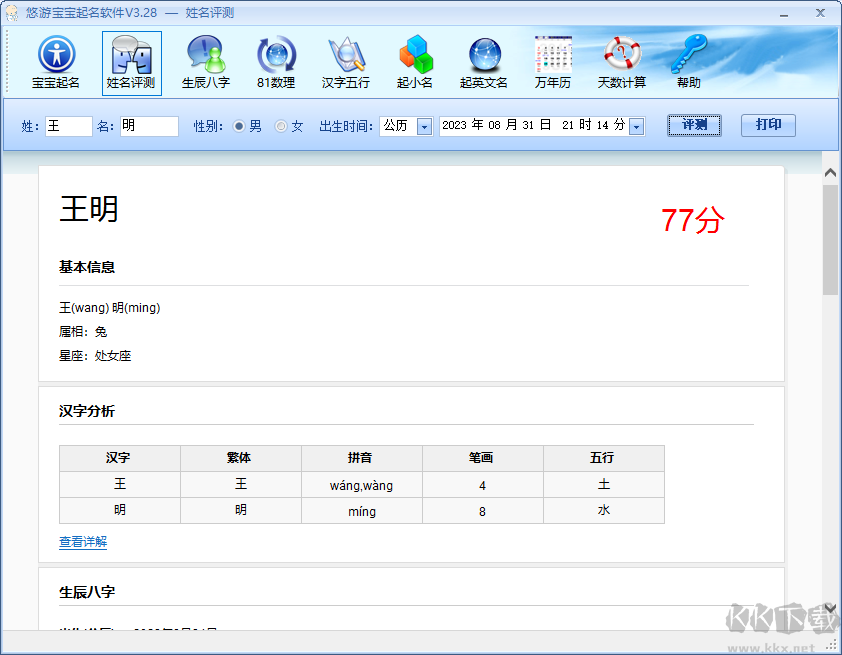
Task: Click the 81数理 icon
Action: [x=275, y=62]
